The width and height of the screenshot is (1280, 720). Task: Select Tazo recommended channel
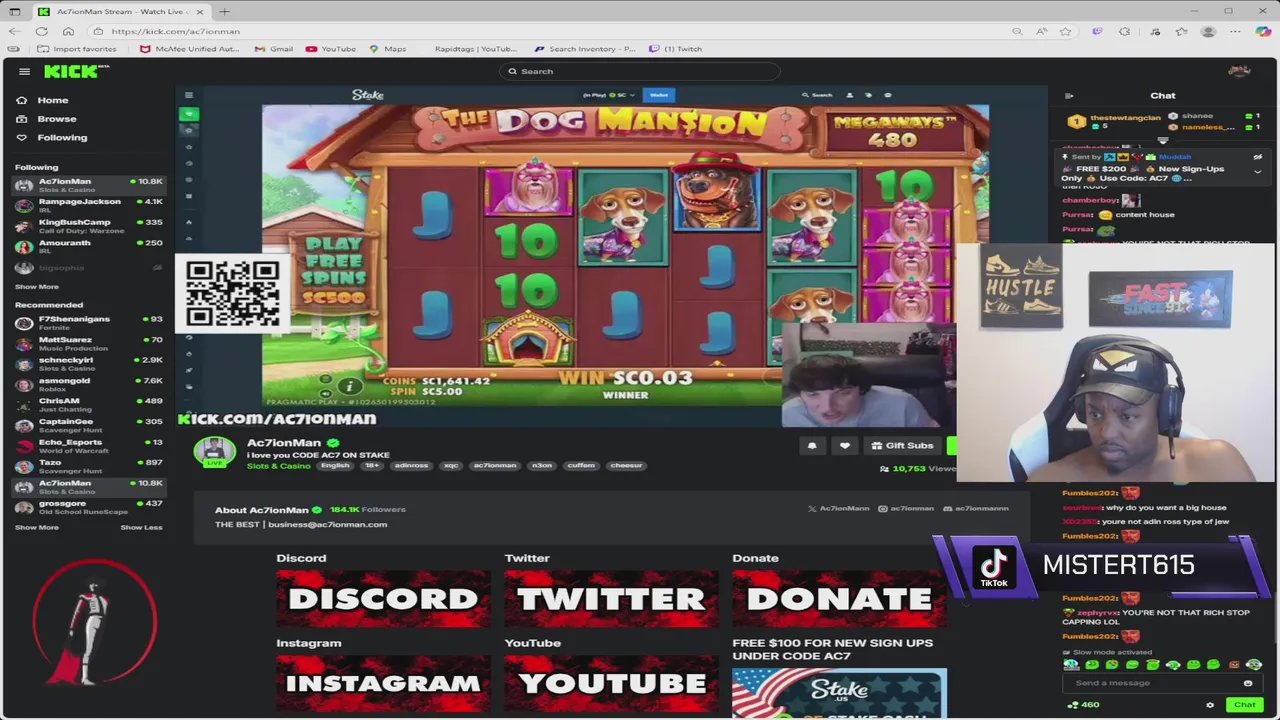[x=88, y=466]
